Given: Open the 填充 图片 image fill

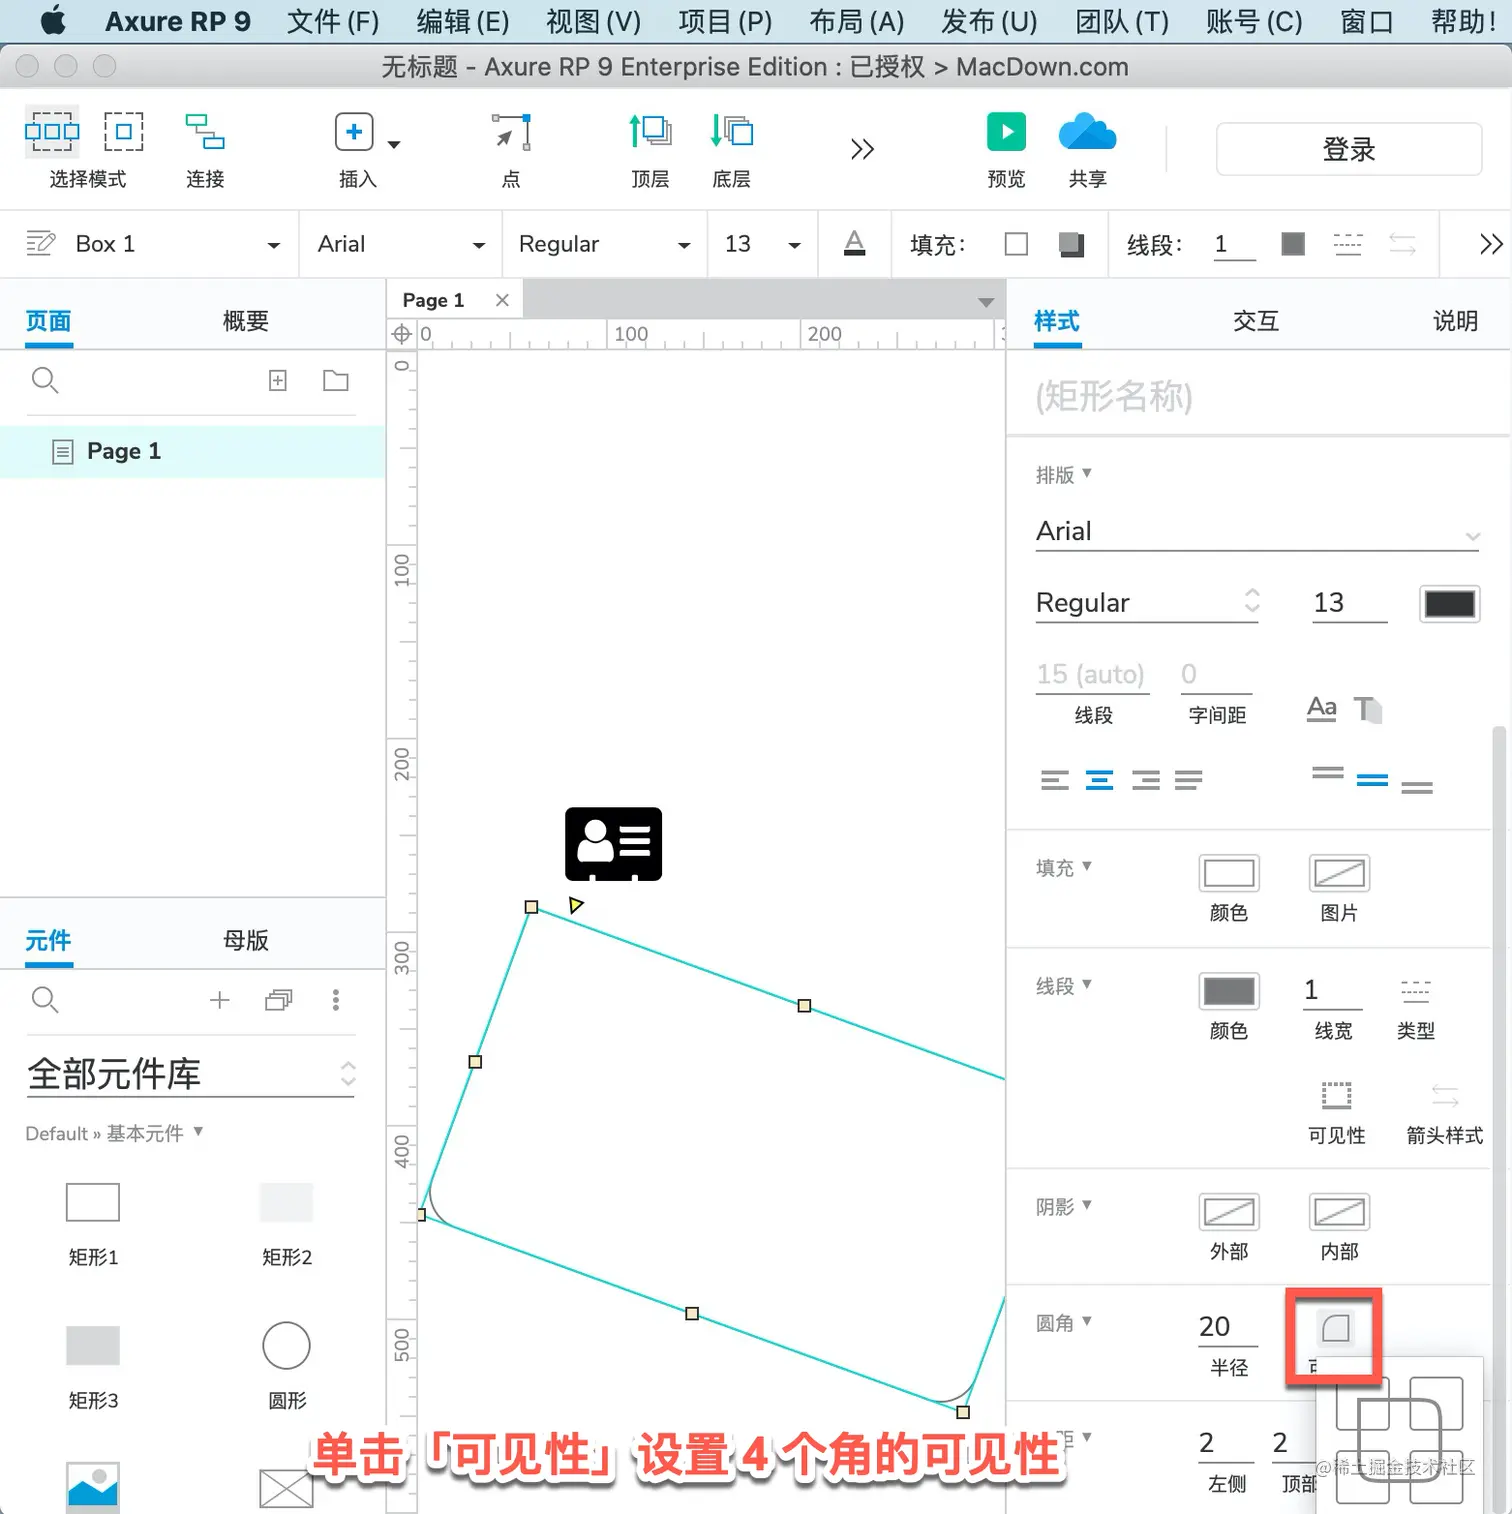Looking at the screenshot, I should pos(1339,873).
